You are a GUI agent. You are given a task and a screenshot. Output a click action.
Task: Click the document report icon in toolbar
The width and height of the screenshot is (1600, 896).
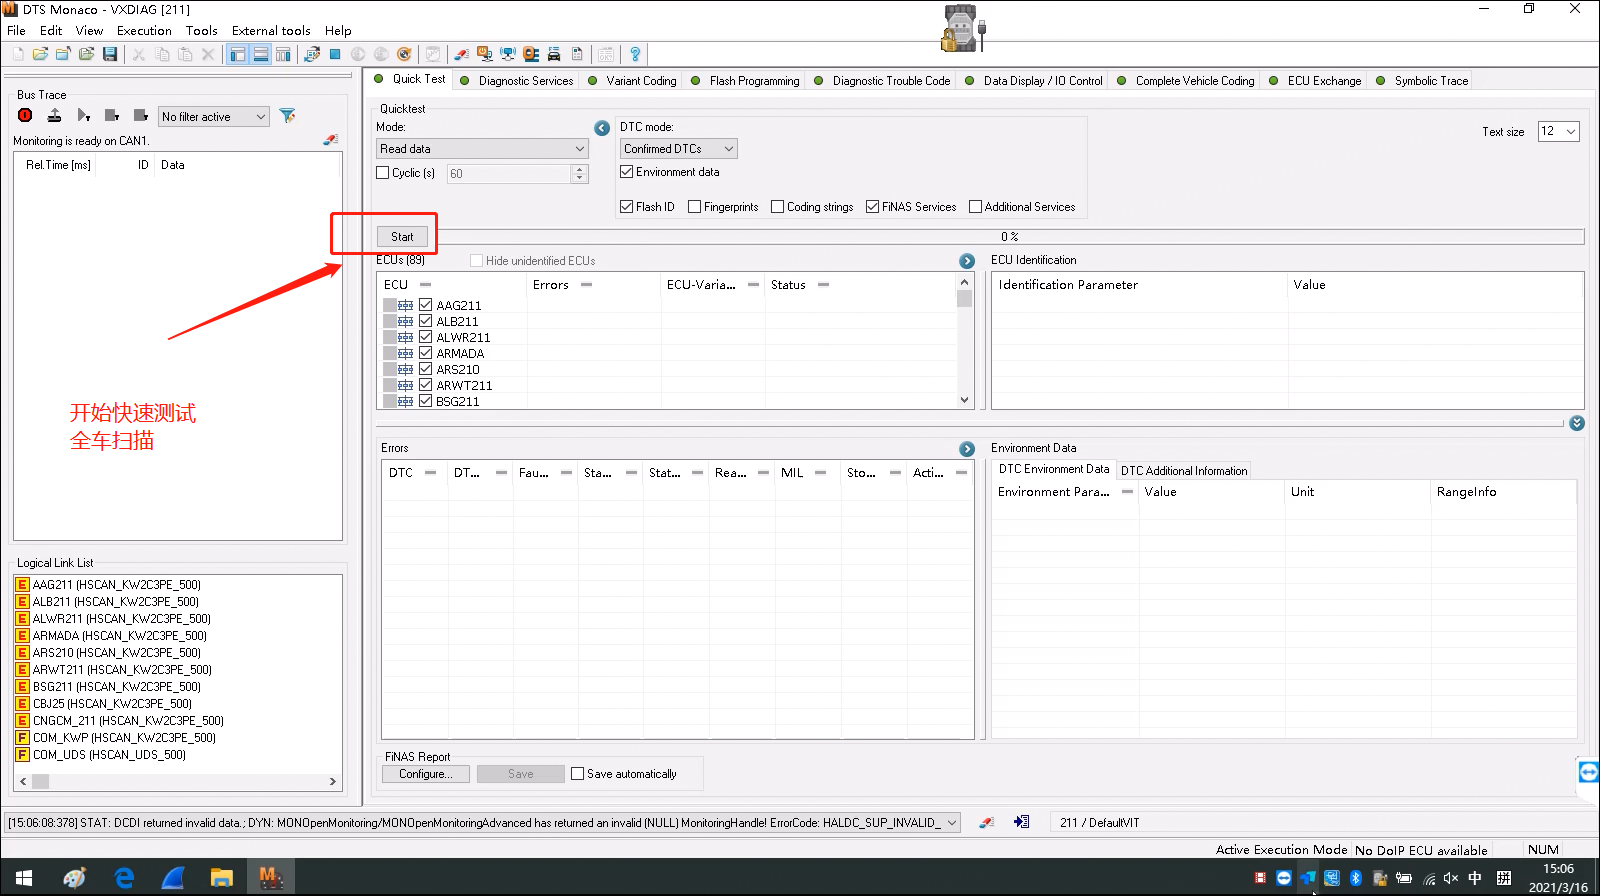pyautogui.click(x=577, y=54)
